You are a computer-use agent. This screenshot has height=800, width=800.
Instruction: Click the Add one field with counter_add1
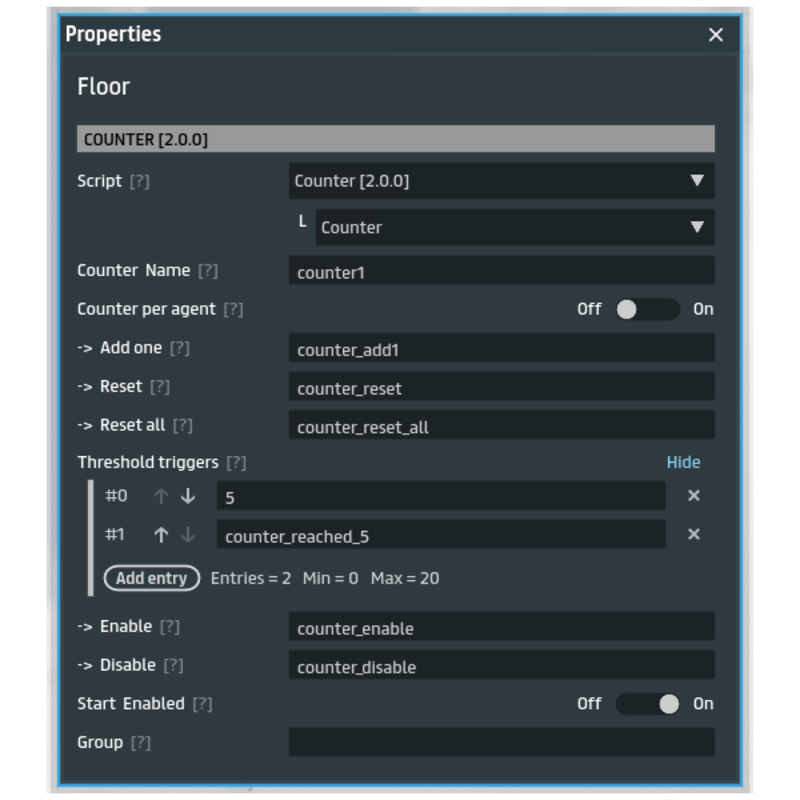pyautogui.click(x=501, y=348)
